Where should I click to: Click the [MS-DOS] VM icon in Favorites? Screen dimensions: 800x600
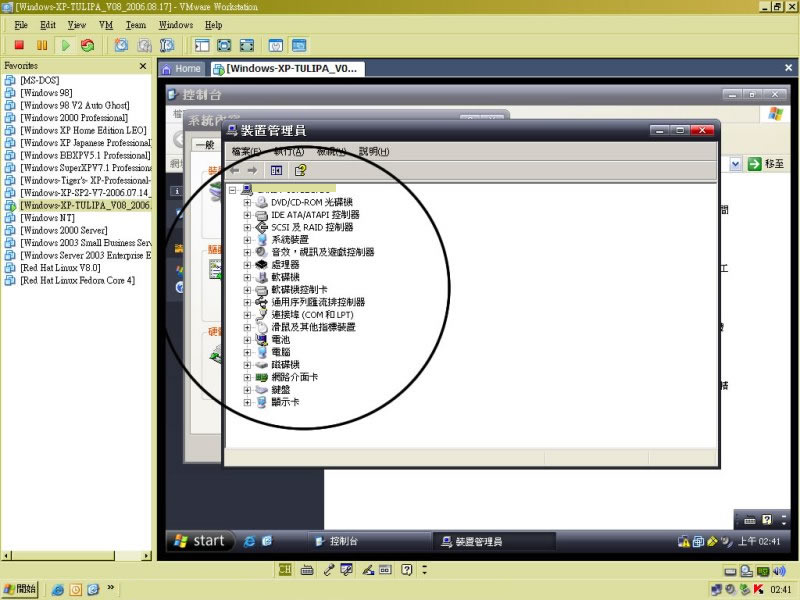pos(10,80)
